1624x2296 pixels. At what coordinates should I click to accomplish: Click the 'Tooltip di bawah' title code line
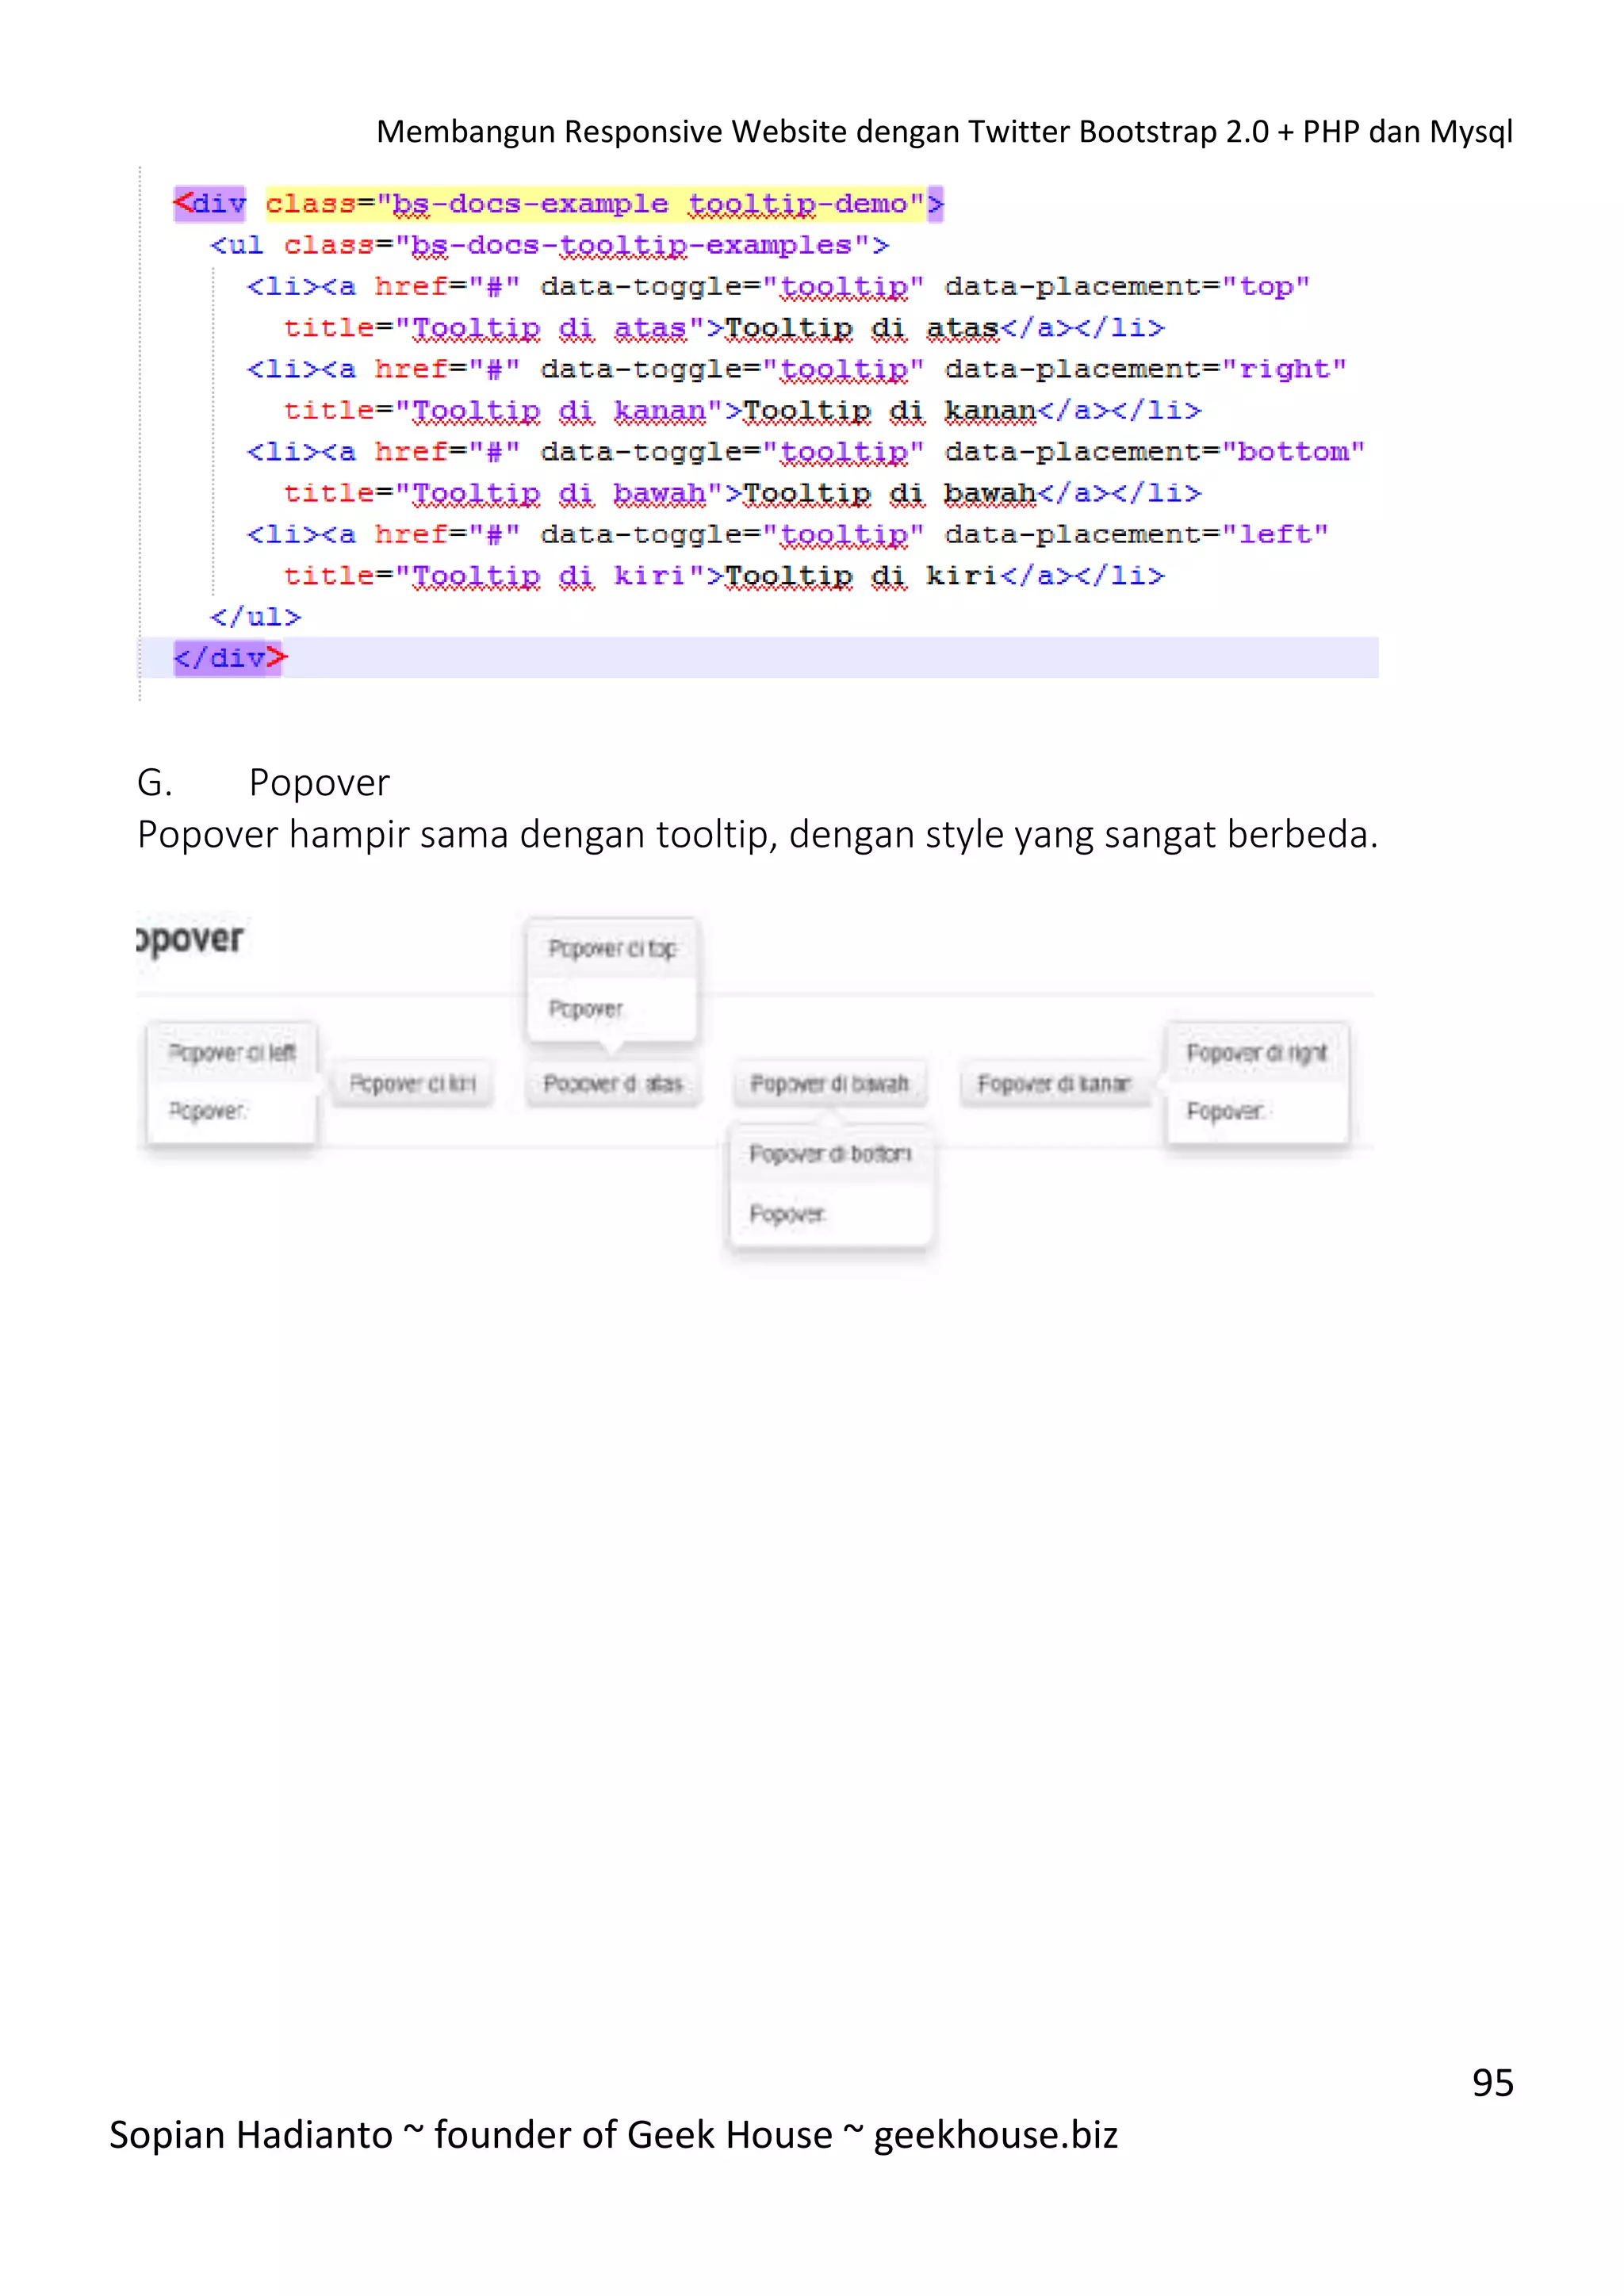pyautogui.click(x=743, y=493)
